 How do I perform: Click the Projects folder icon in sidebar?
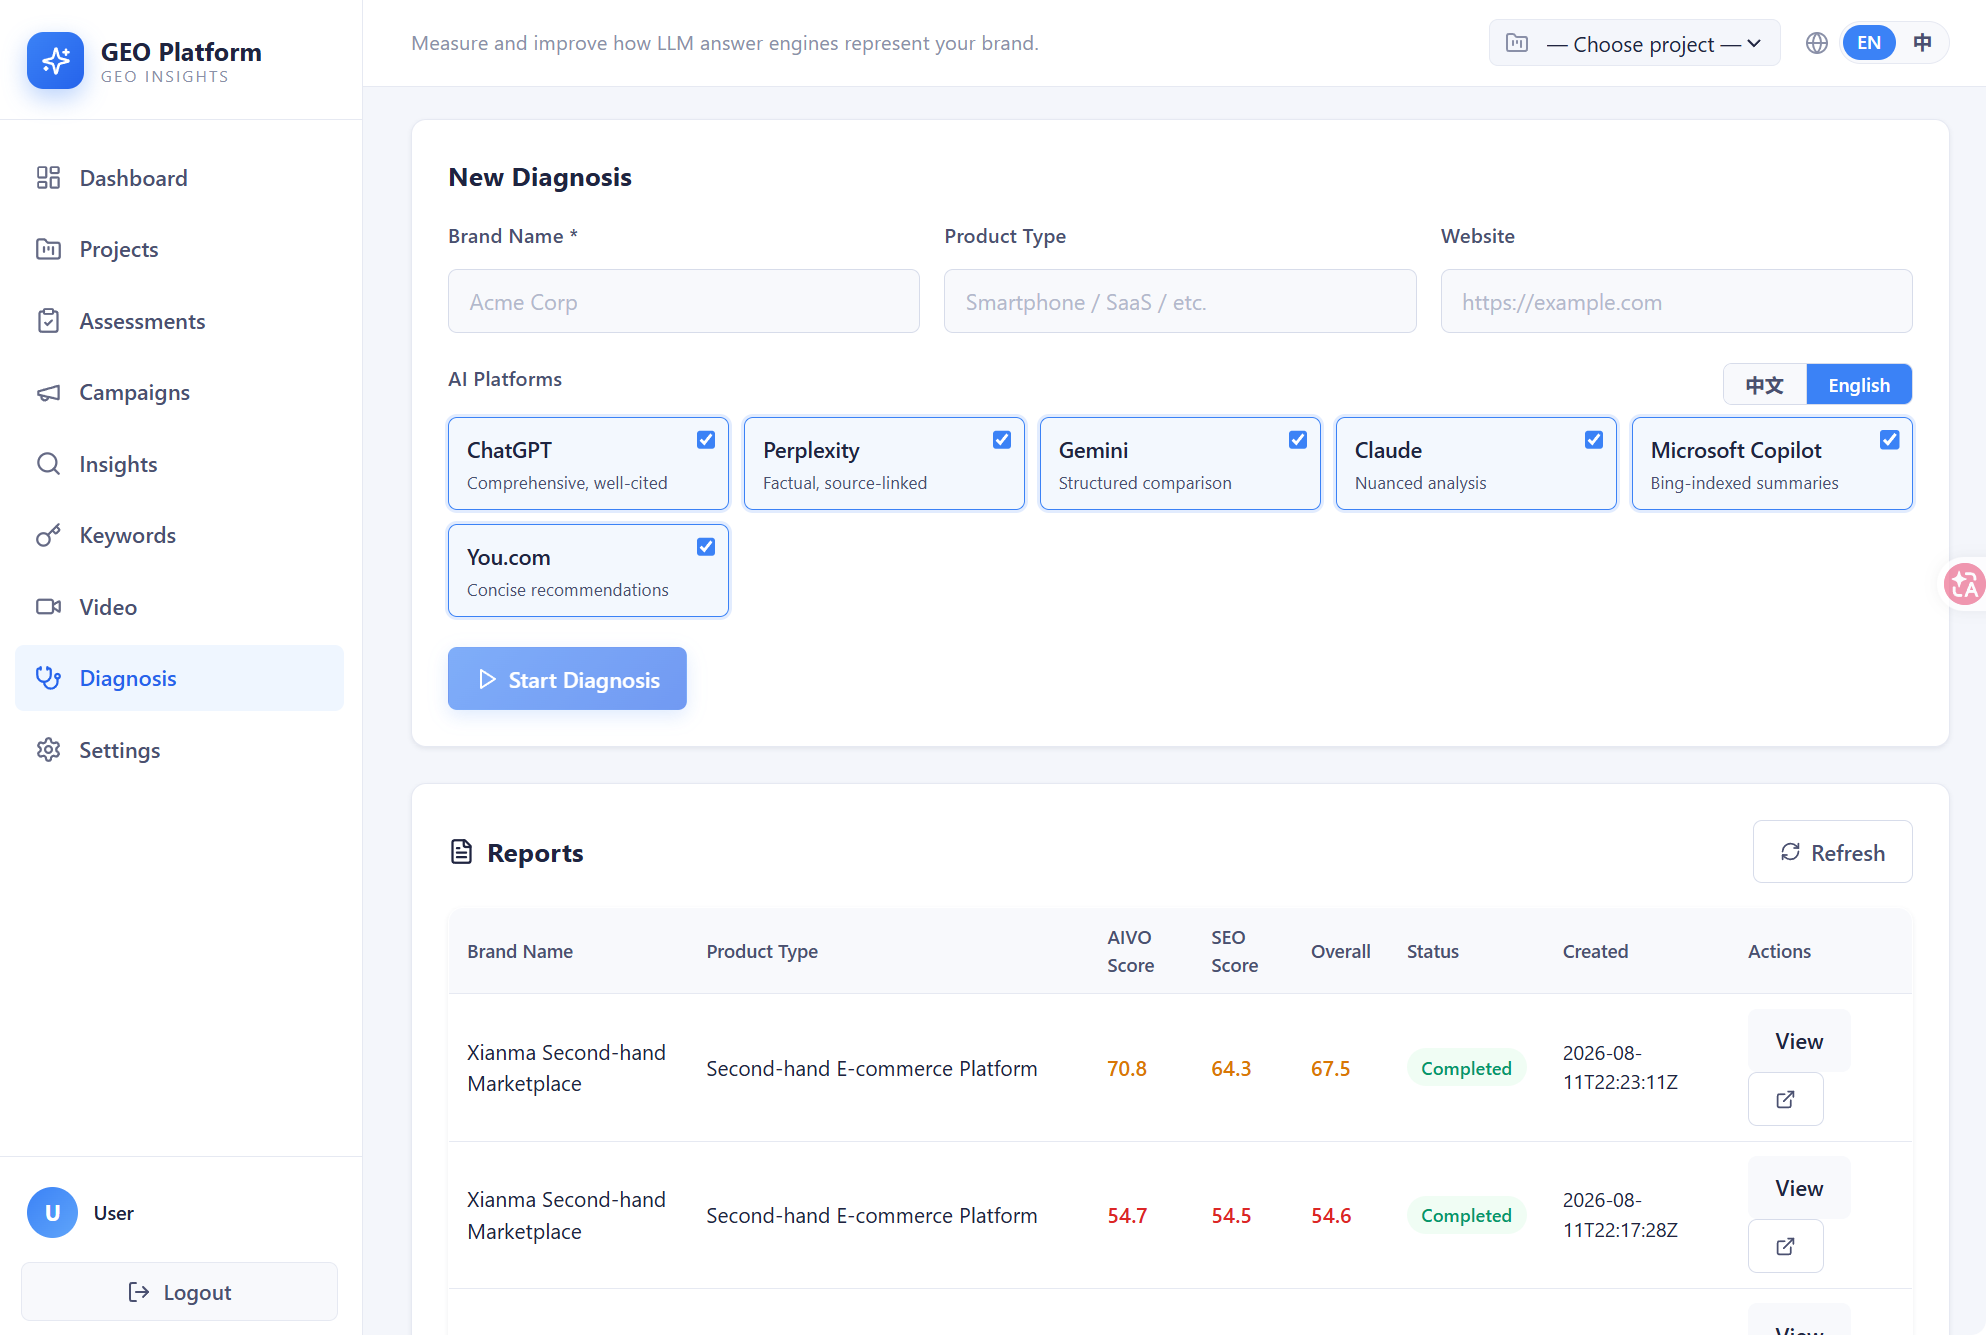(x=48, y=249)
